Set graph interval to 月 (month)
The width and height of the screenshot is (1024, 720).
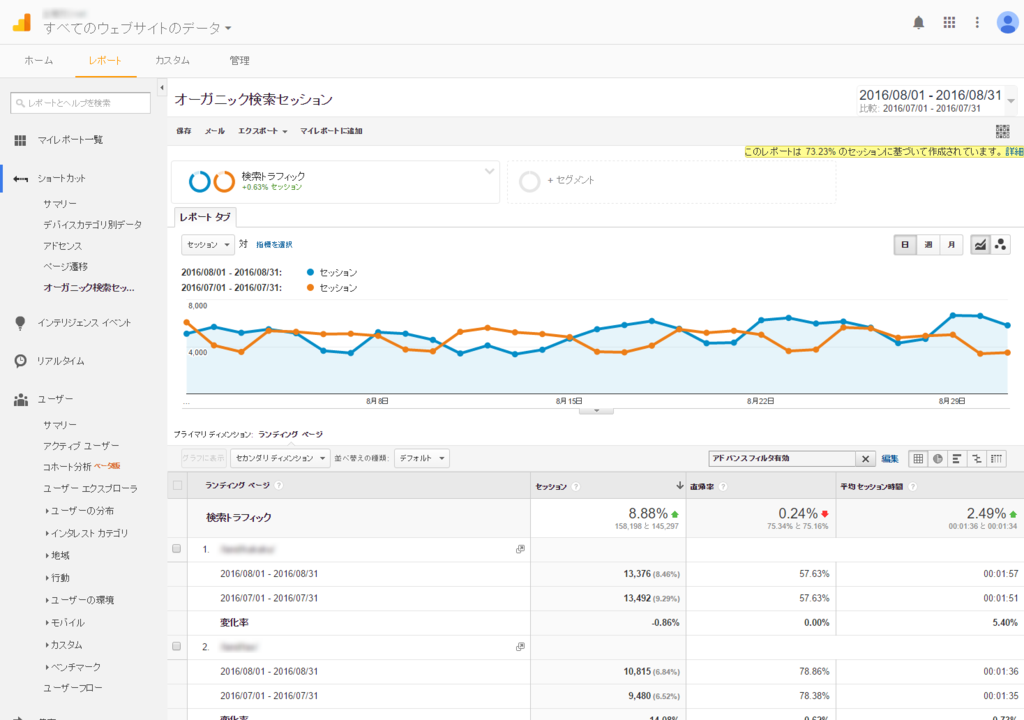[951, 244]
